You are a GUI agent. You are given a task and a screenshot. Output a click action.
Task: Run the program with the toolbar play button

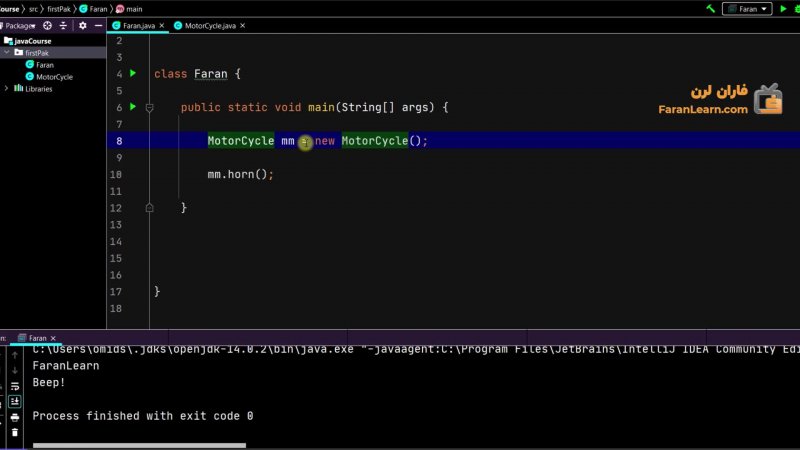pos(783,9)
